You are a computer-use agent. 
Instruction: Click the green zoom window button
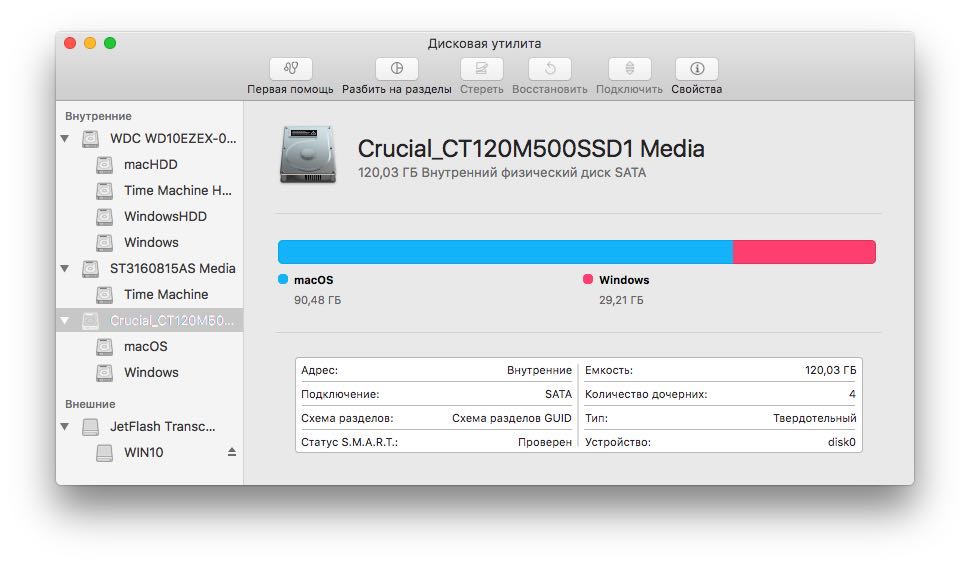[x=110, y=43]
